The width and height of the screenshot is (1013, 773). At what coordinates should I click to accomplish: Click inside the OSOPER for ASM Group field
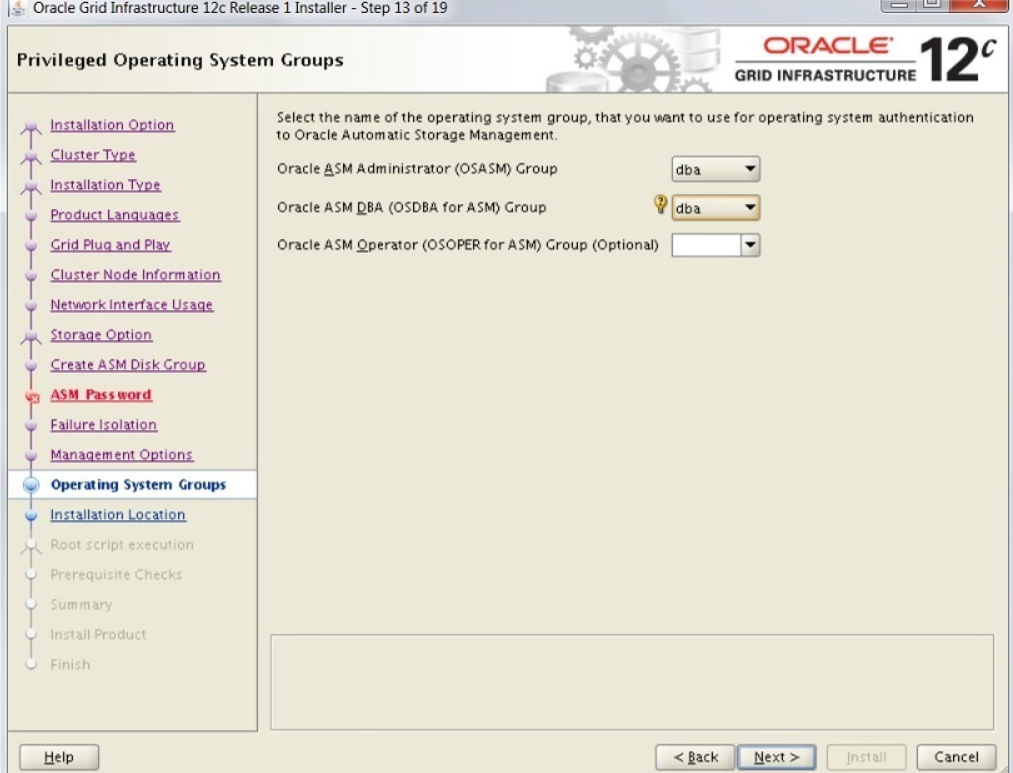pyautogui.click(x=706, y=245)
